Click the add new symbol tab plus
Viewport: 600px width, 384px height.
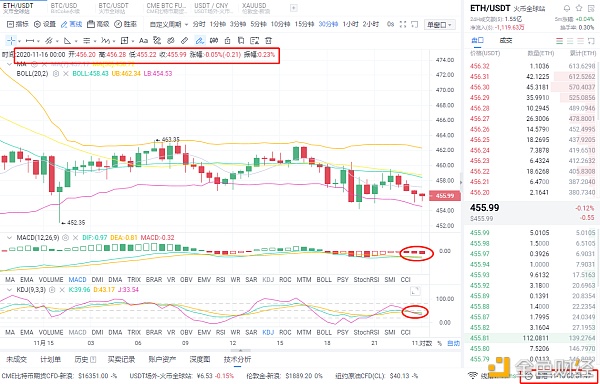pos(293,8)
